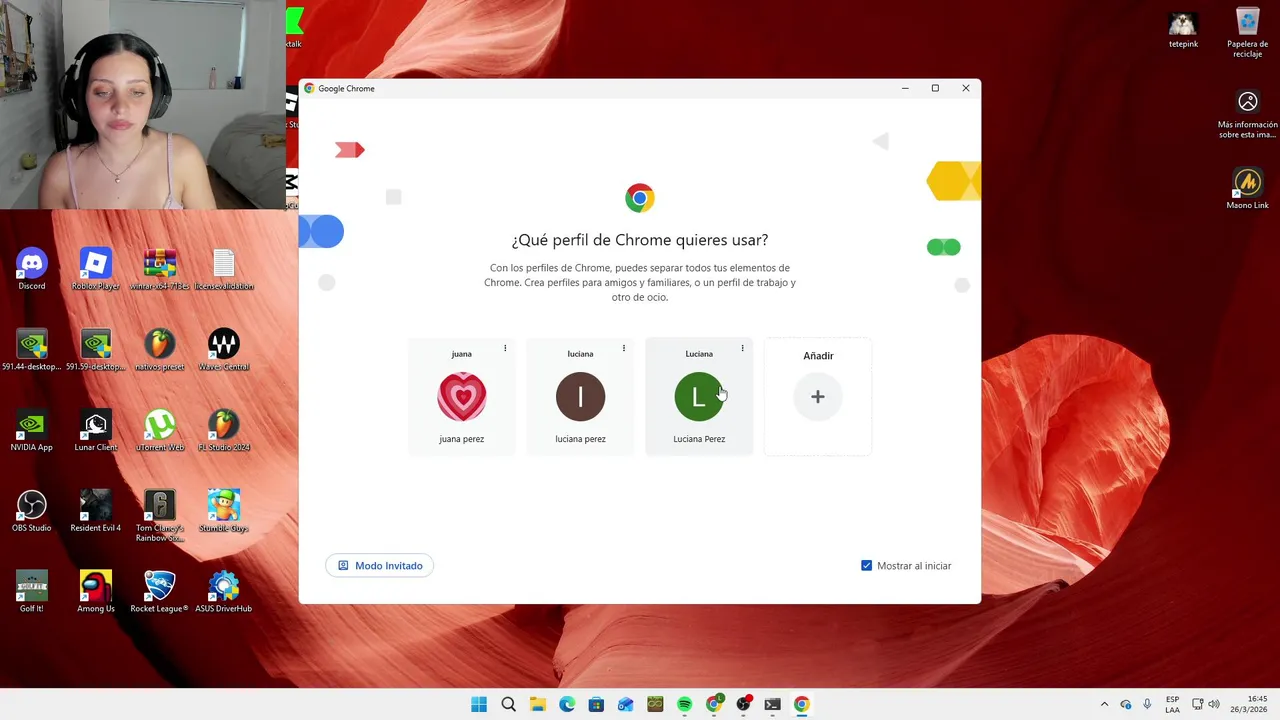Open Microsoft Store from the taskbar
Screen dimensions: 1280x720
click(596, 705)
